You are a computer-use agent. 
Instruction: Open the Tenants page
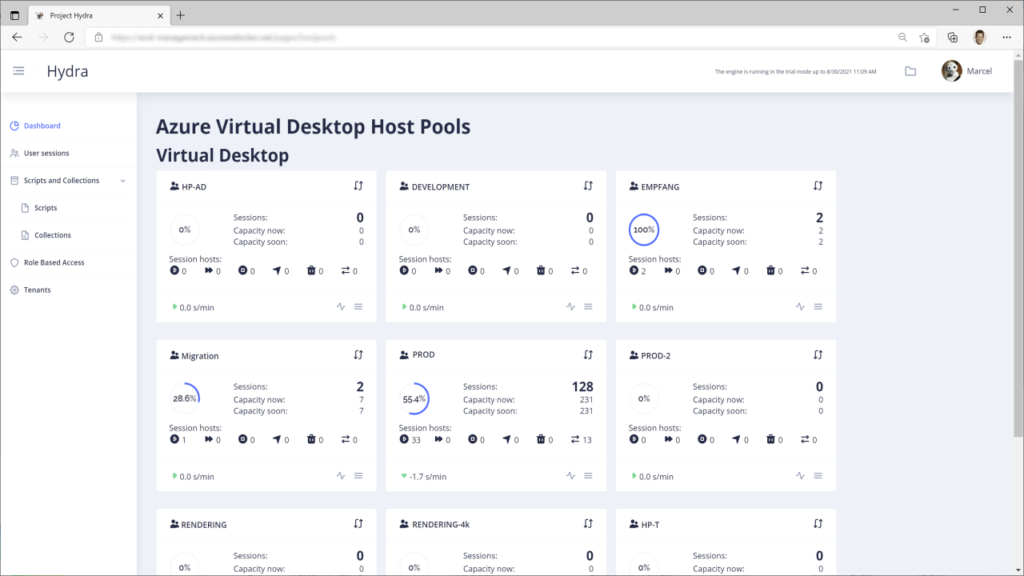click(37, 290)
